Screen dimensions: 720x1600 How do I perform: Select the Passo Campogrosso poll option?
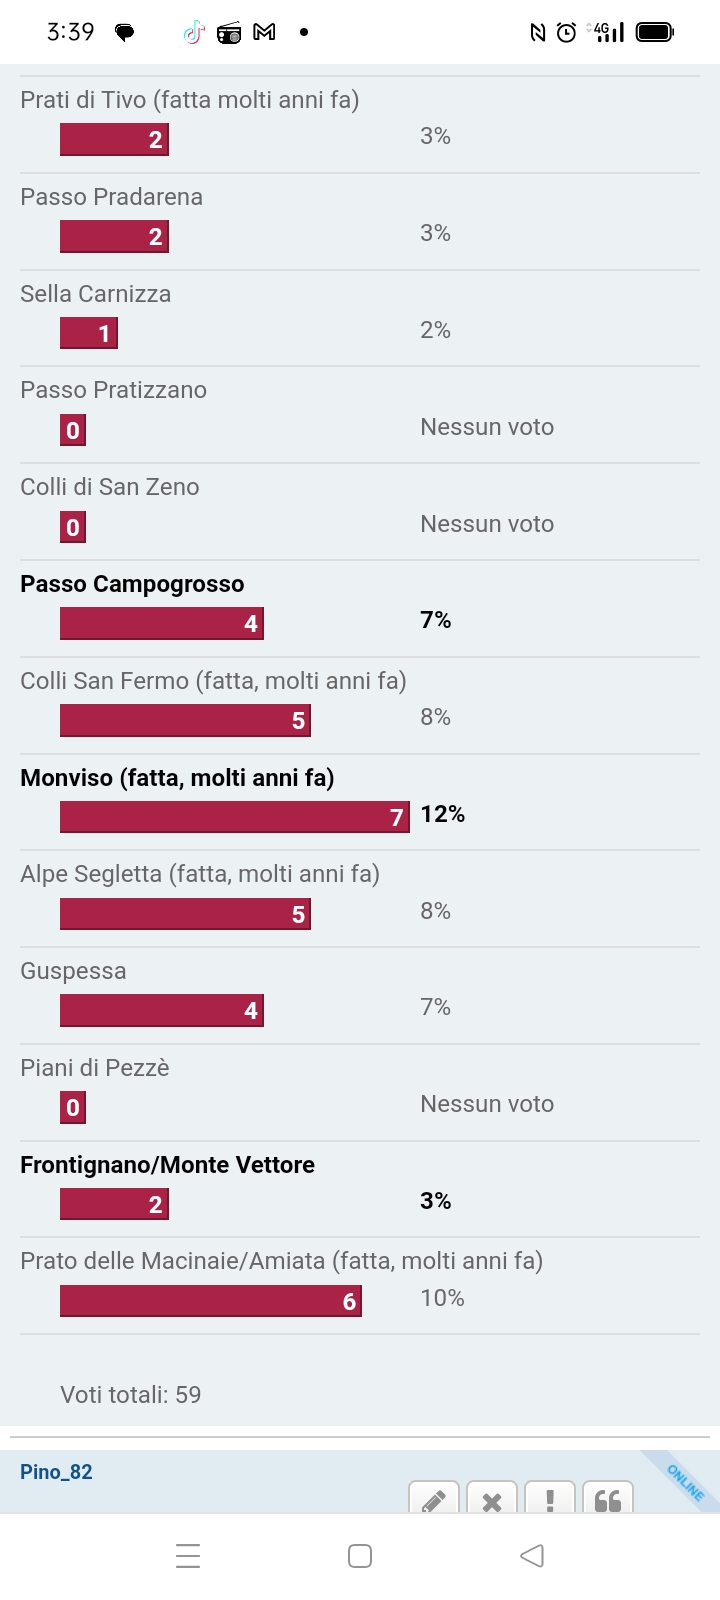132,584
